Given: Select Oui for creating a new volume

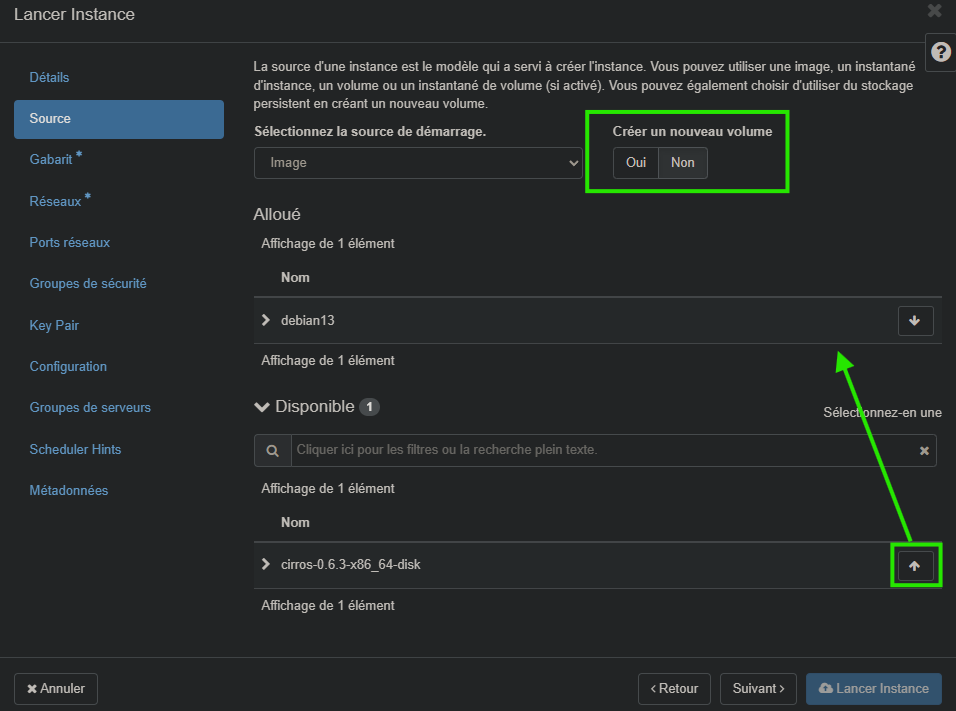Looking at the screenshot, I should (636, 163).
